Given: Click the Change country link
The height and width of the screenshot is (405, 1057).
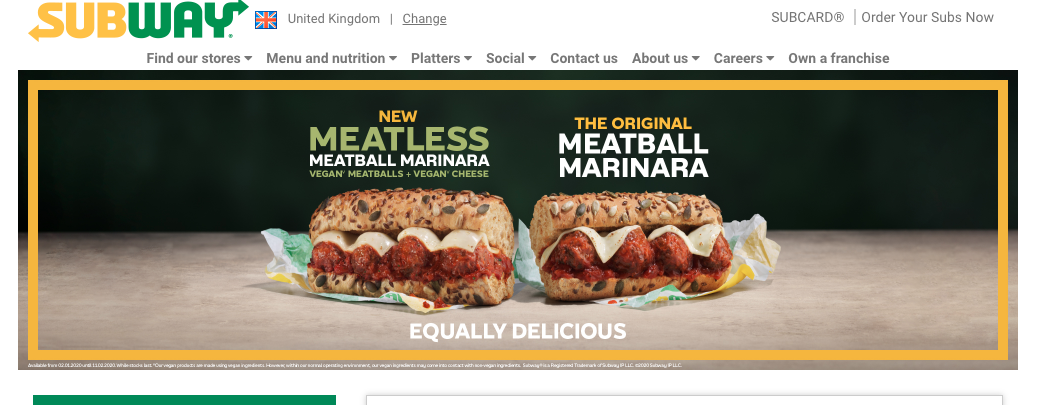Looking at the screenshot, I should 424,19.
